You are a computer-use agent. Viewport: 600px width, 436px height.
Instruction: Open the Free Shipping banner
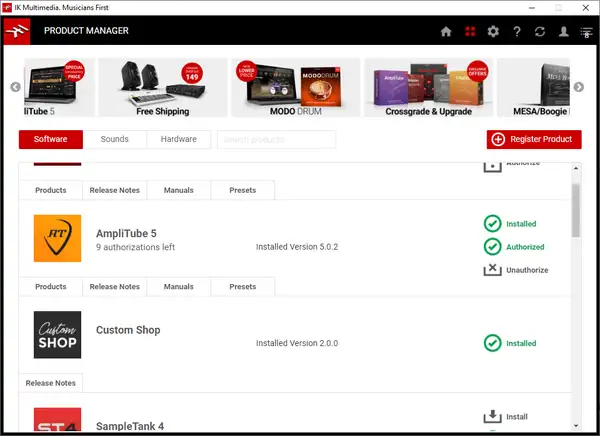tap(163, 88)
